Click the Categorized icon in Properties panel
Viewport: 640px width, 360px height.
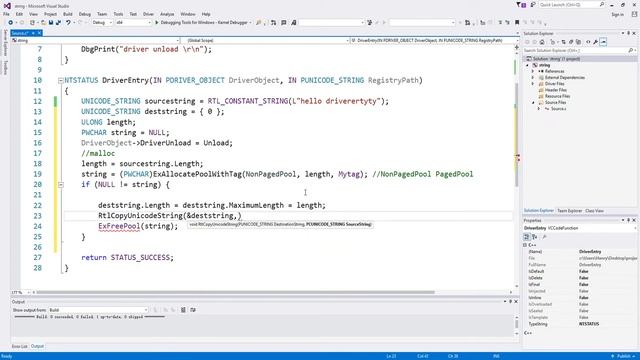(x=527, y=237)
